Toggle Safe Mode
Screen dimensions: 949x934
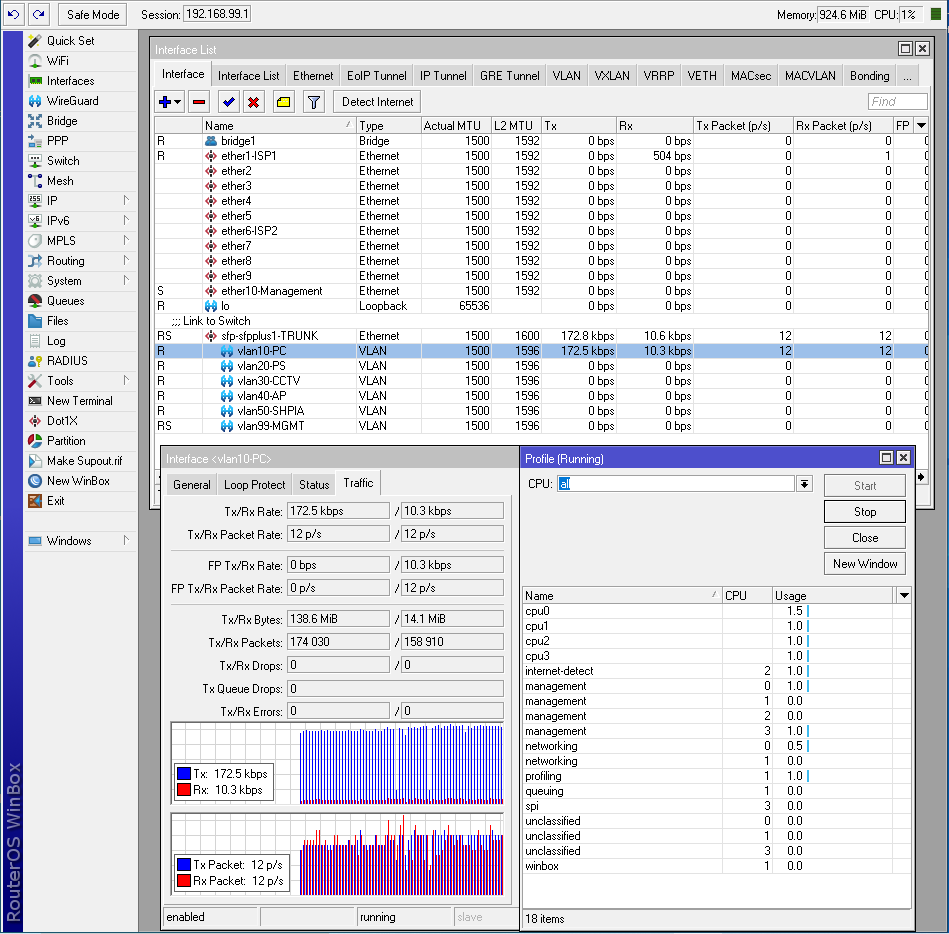coord(91,14)
